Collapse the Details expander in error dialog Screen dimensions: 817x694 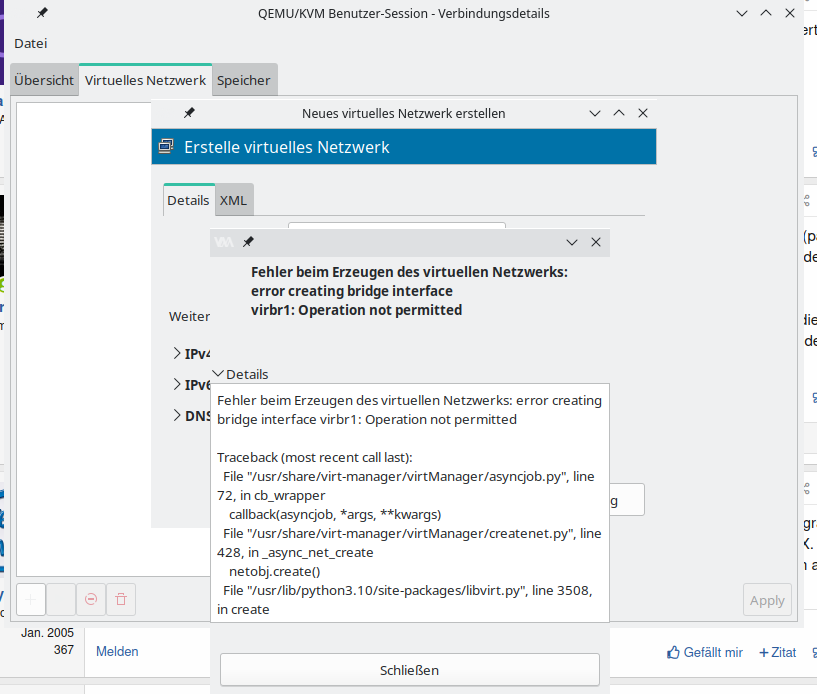241,374
